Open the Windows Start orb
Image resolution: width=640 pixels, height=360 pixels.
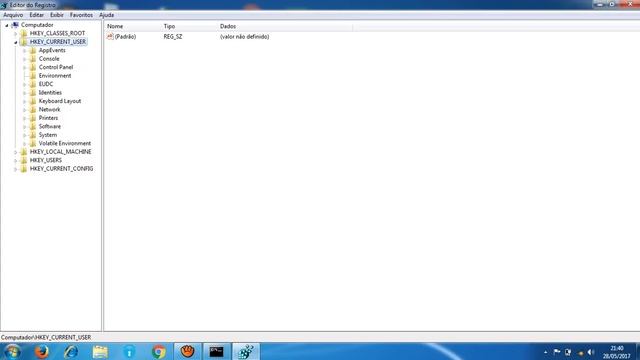point(12,351)
